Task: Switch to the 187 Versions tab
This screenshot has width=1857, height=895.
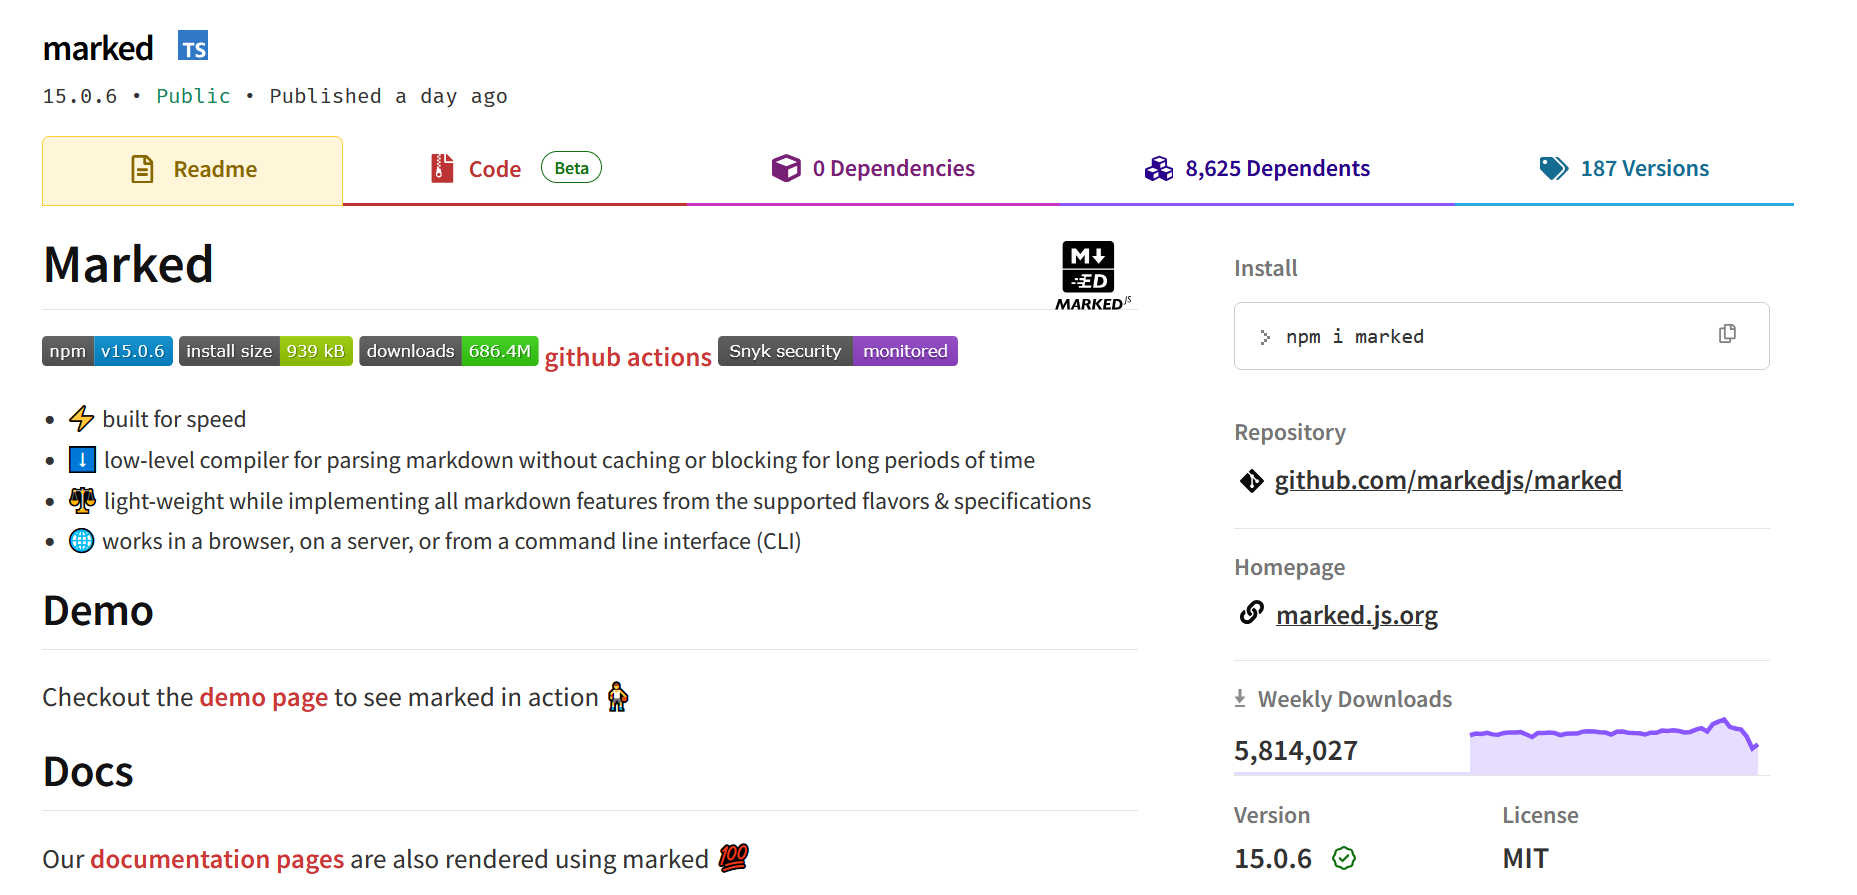Action: 1645,168
